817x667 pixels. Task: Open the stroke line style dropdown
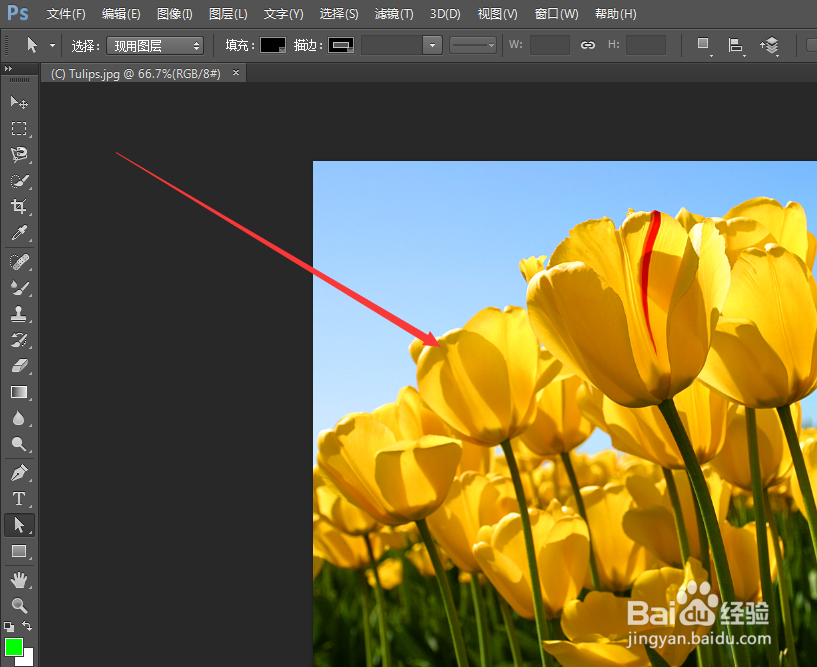[473, 45]
